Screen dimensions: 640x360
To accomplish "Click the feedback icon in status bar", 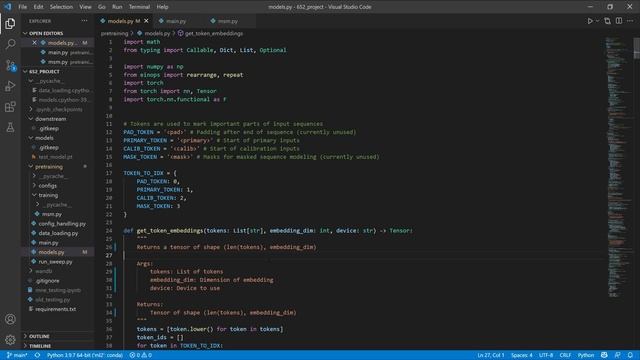I will click(x=618, y=355).
